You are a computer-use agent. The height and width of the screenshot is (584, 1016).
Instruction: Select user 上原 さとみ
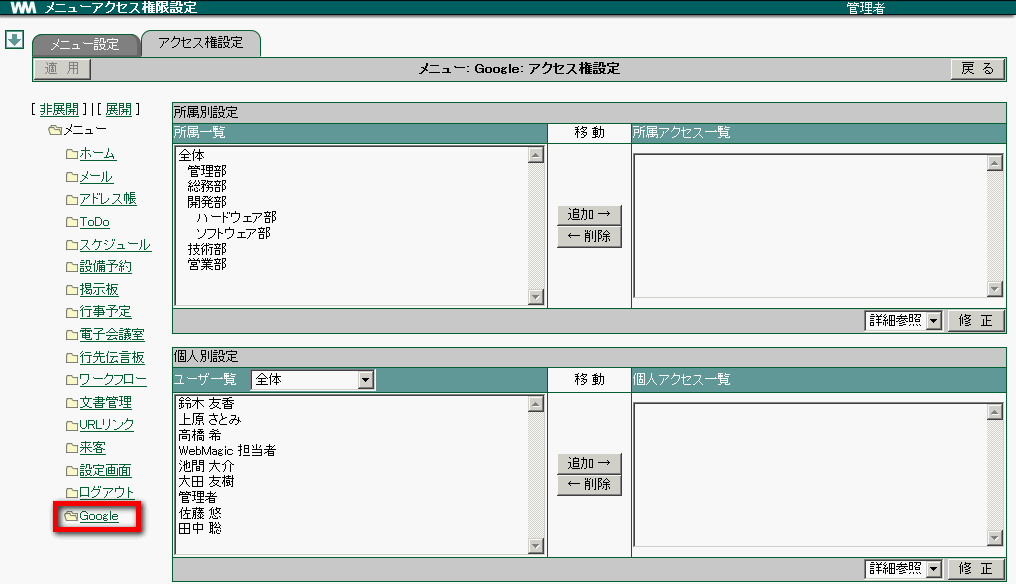coord(209,419)
